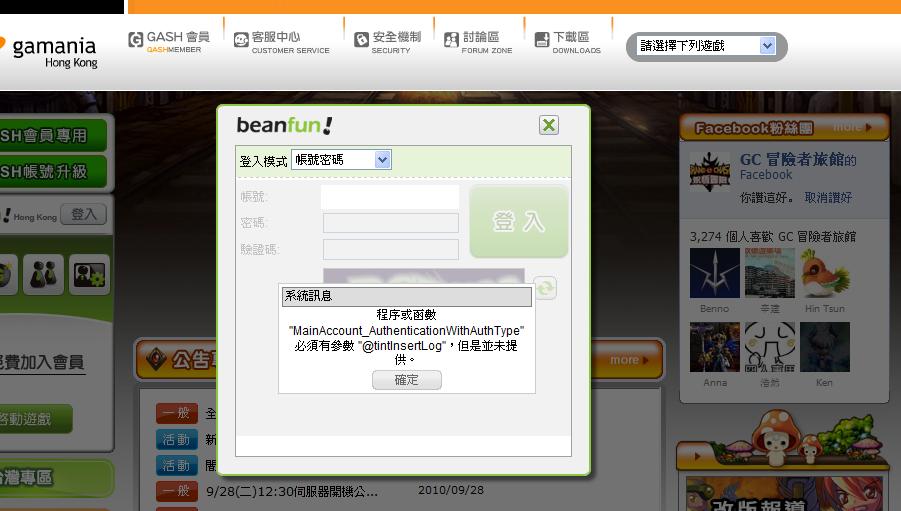
Task: Close the beanfun login dialog
Action: [x=549, y=125]
